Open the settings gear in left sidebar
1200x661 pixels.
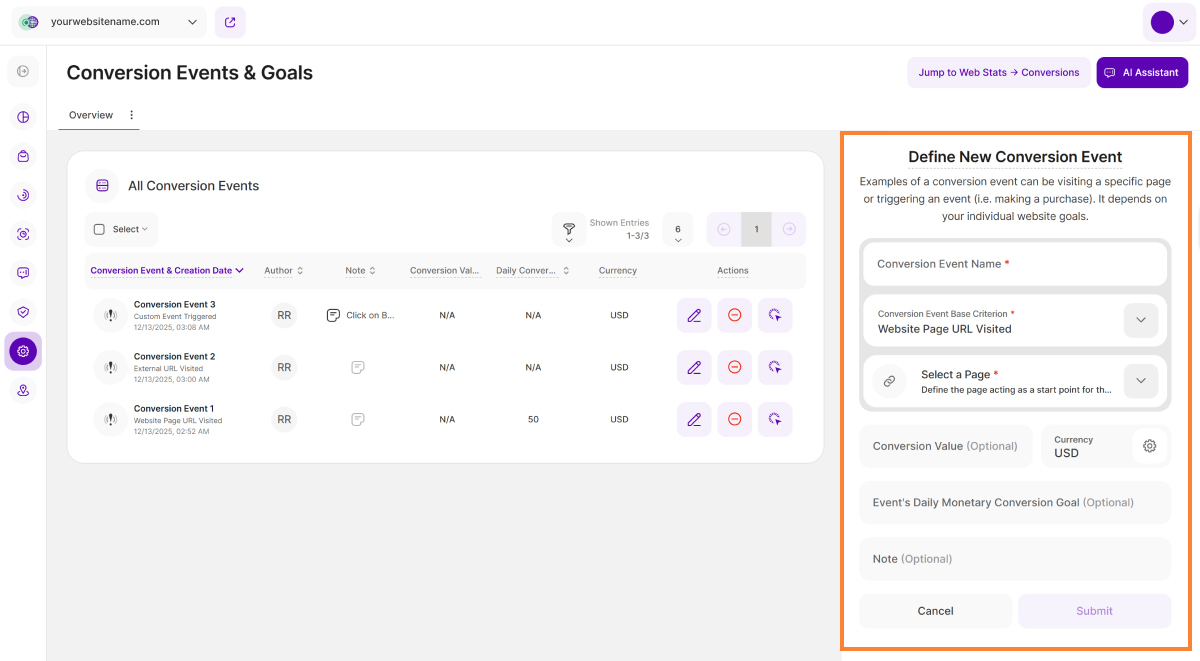tap(23, 351)
